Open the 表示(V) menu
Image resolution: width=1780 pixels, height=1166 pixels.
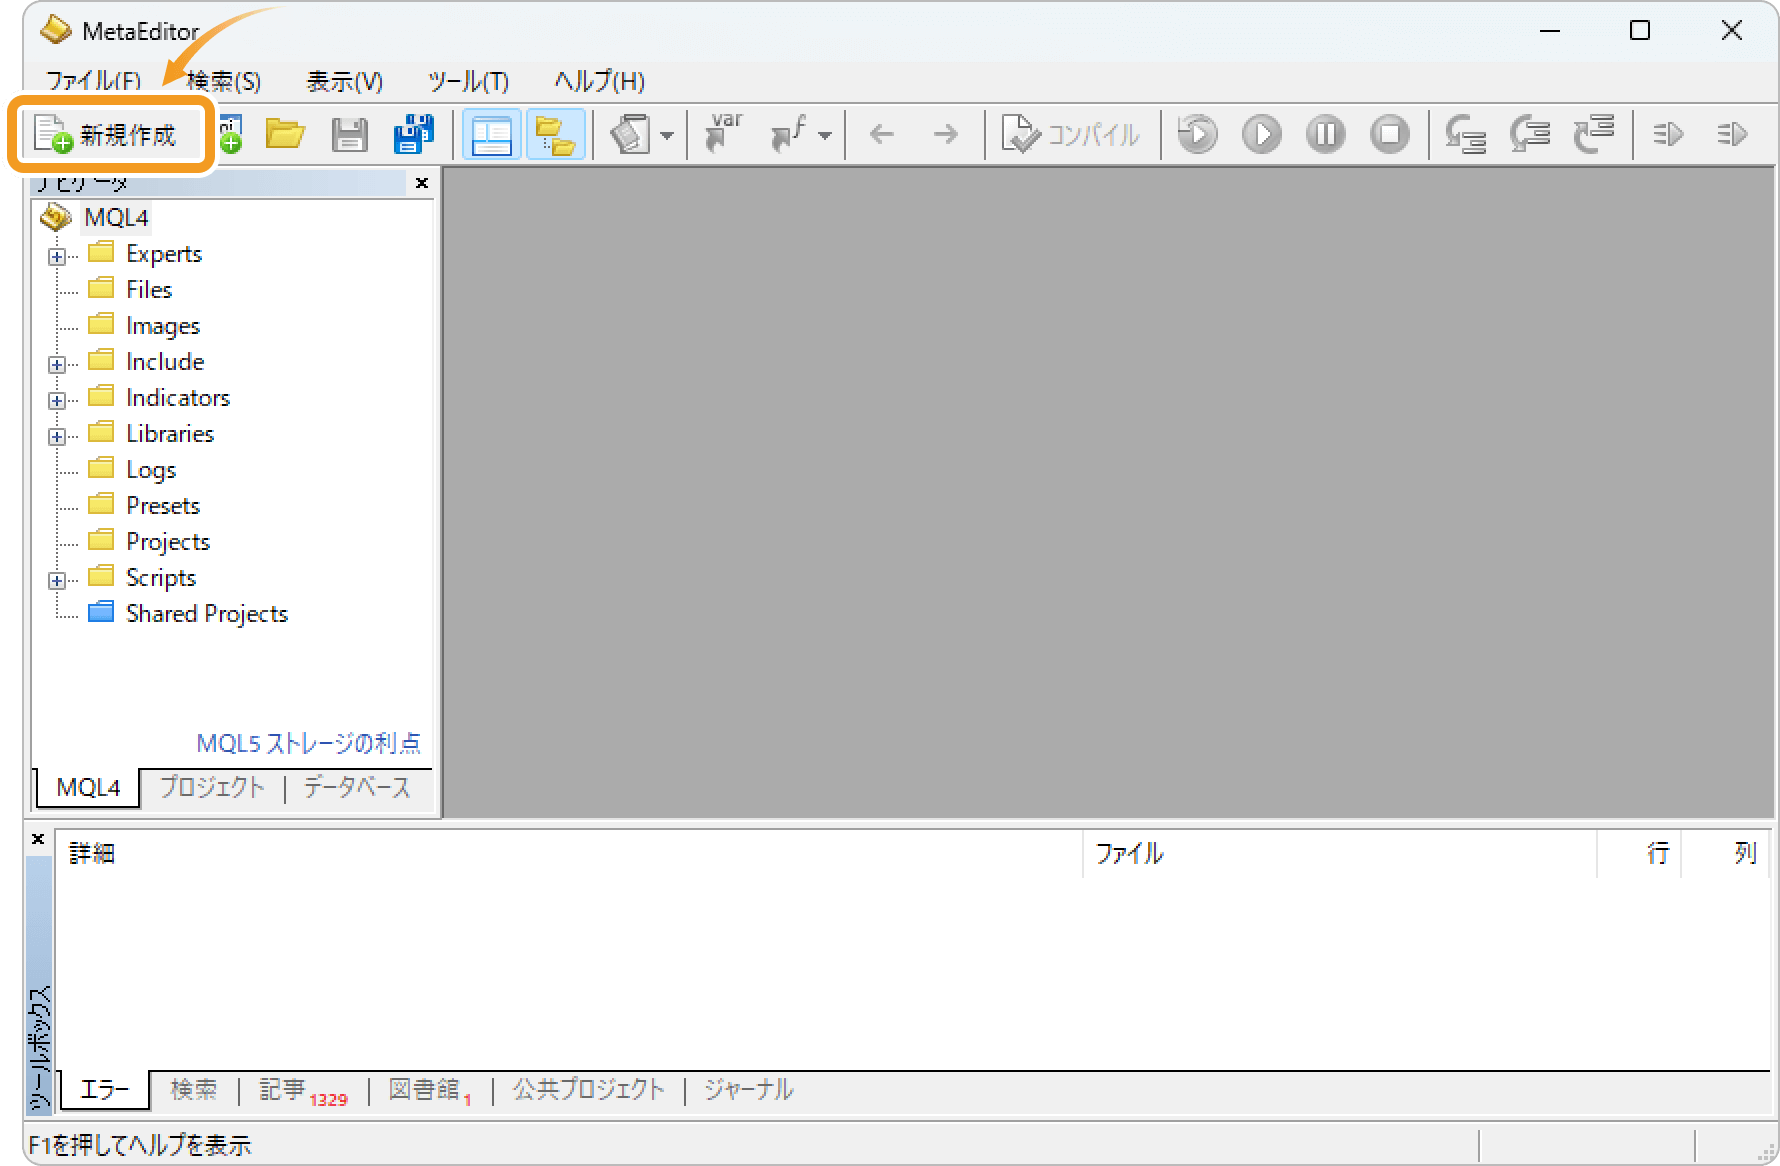(x=345, y=81)
